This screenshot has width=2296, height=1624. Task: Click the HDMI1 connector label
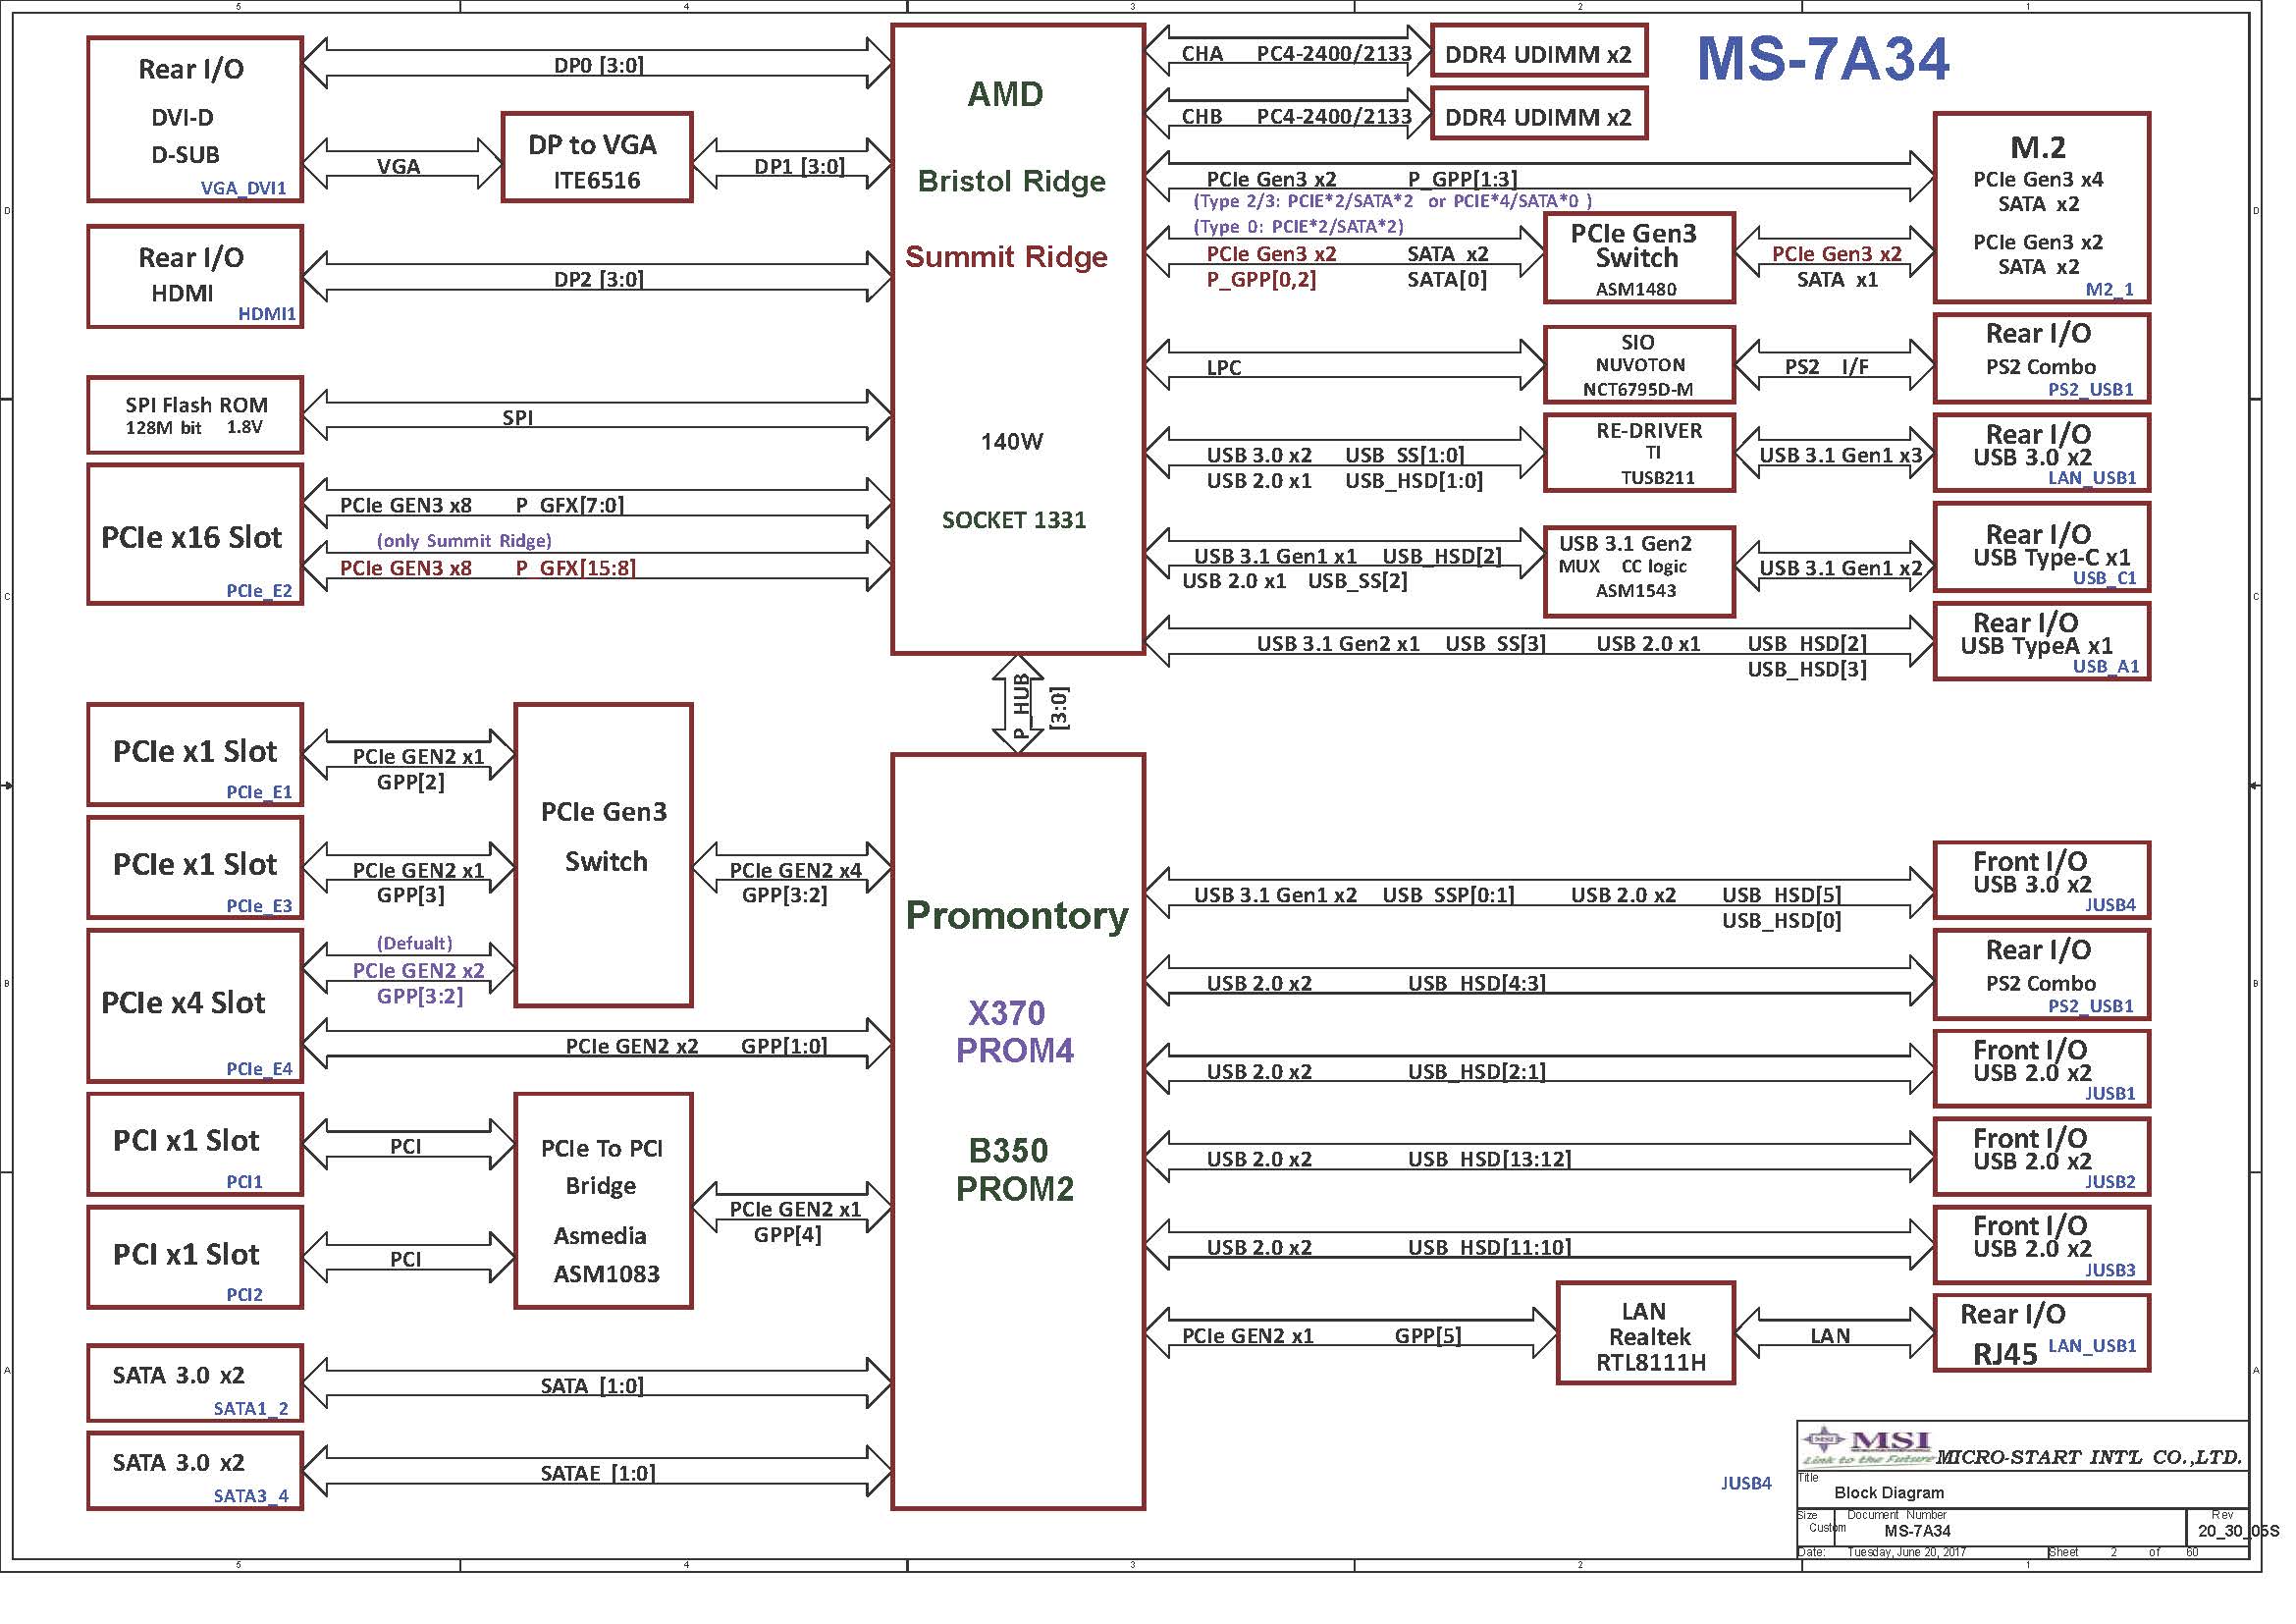[266, 314]
